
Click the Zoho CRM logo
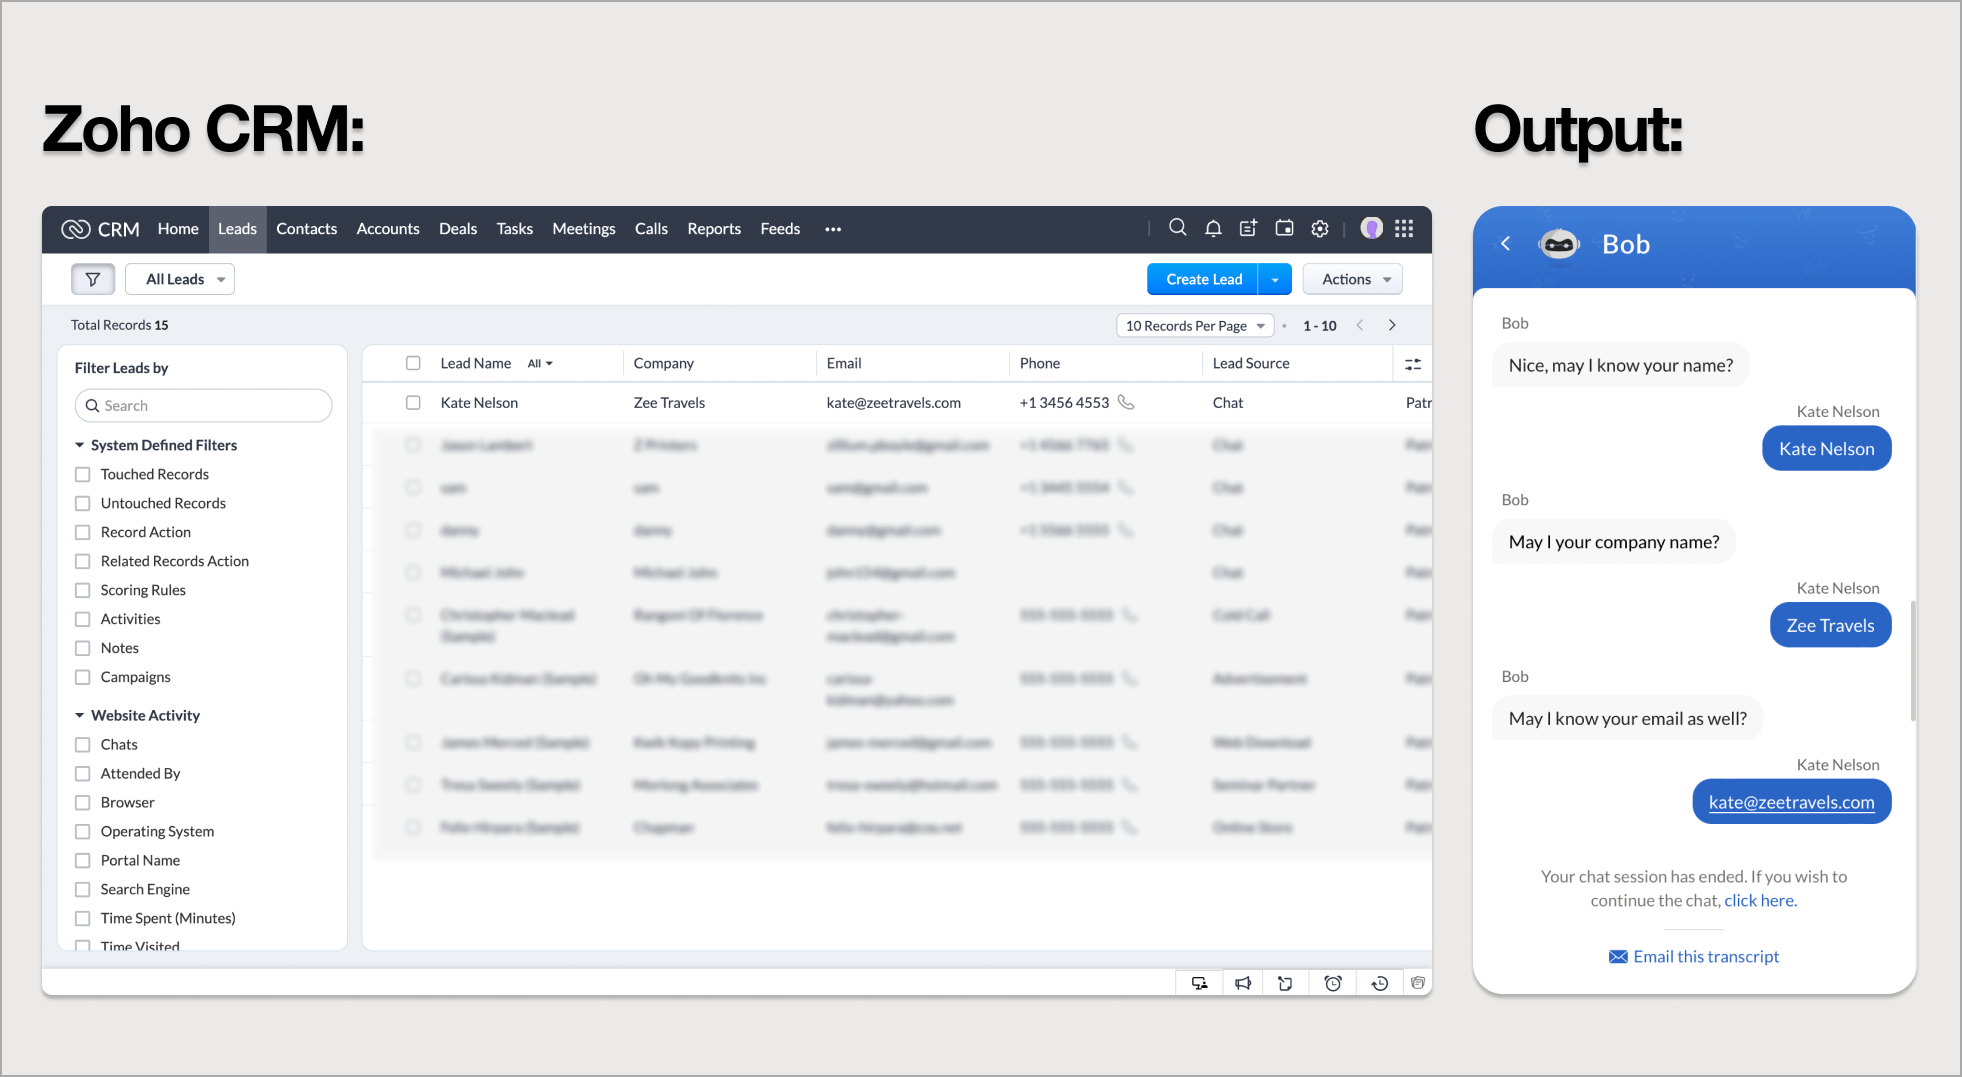pyautogui.click(x=100, y=229)
